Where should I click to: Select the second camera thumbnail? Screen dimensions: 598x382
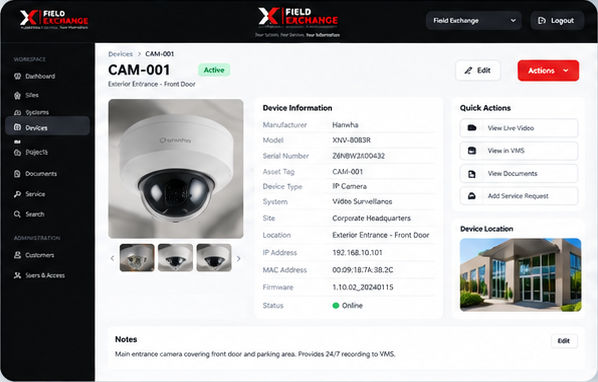[175, 258]
